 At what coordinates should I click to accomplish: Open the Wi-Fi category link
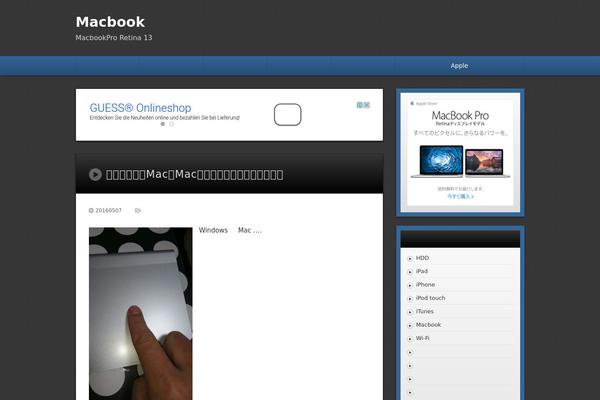422,338
